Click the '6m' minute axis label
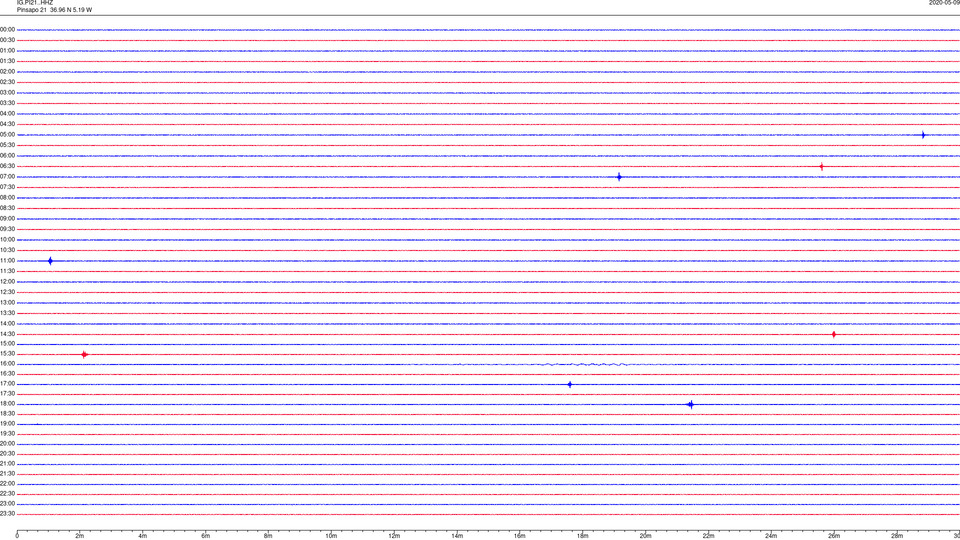The height and width of the screenshot is (540, 960). coord(206,536)
